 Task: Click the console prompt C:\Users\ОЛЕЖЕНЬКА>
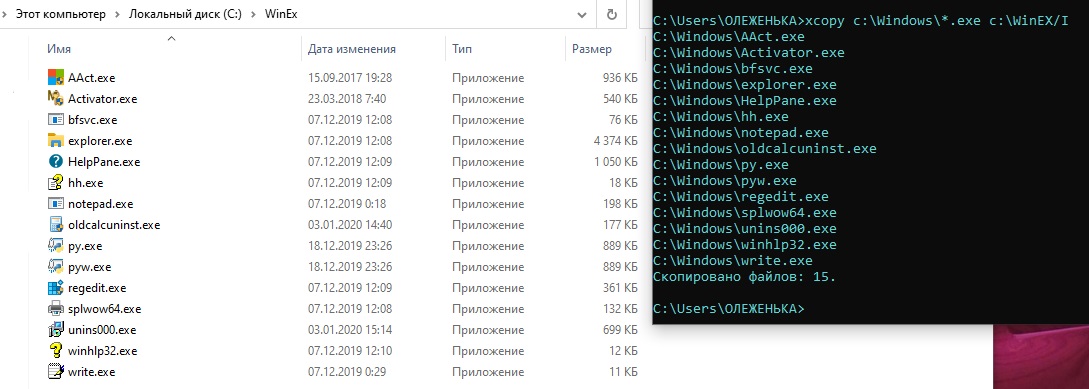click(729, 308)
